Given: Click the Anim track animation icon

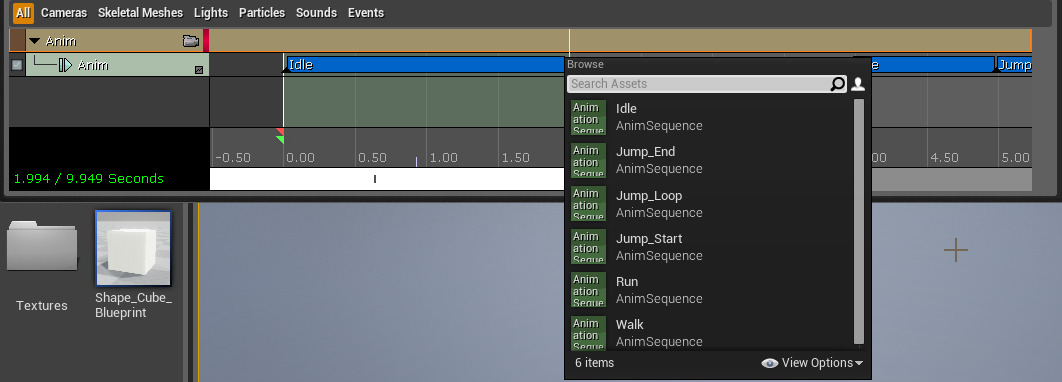Looking at the screenshot, I should [66, 65].
